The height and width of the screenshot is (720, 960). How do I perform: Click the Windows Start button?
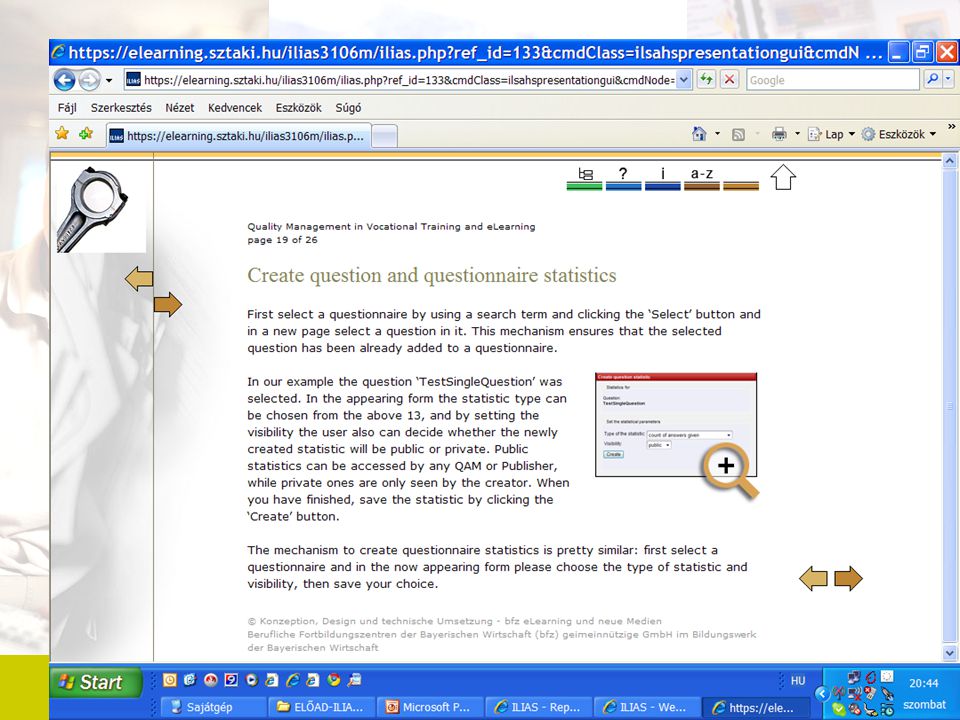pyautogui.click(x=97, y=682)
